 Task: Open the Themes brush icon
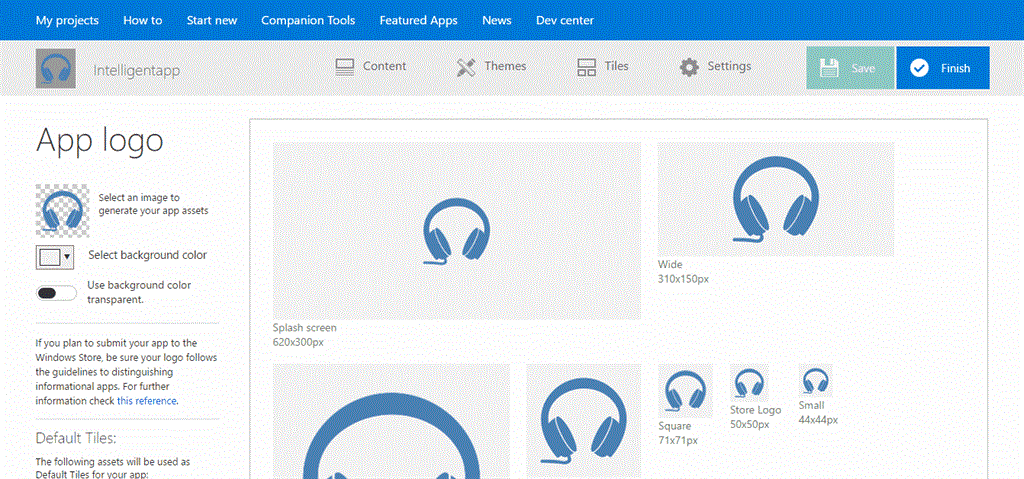pos(466,67)
